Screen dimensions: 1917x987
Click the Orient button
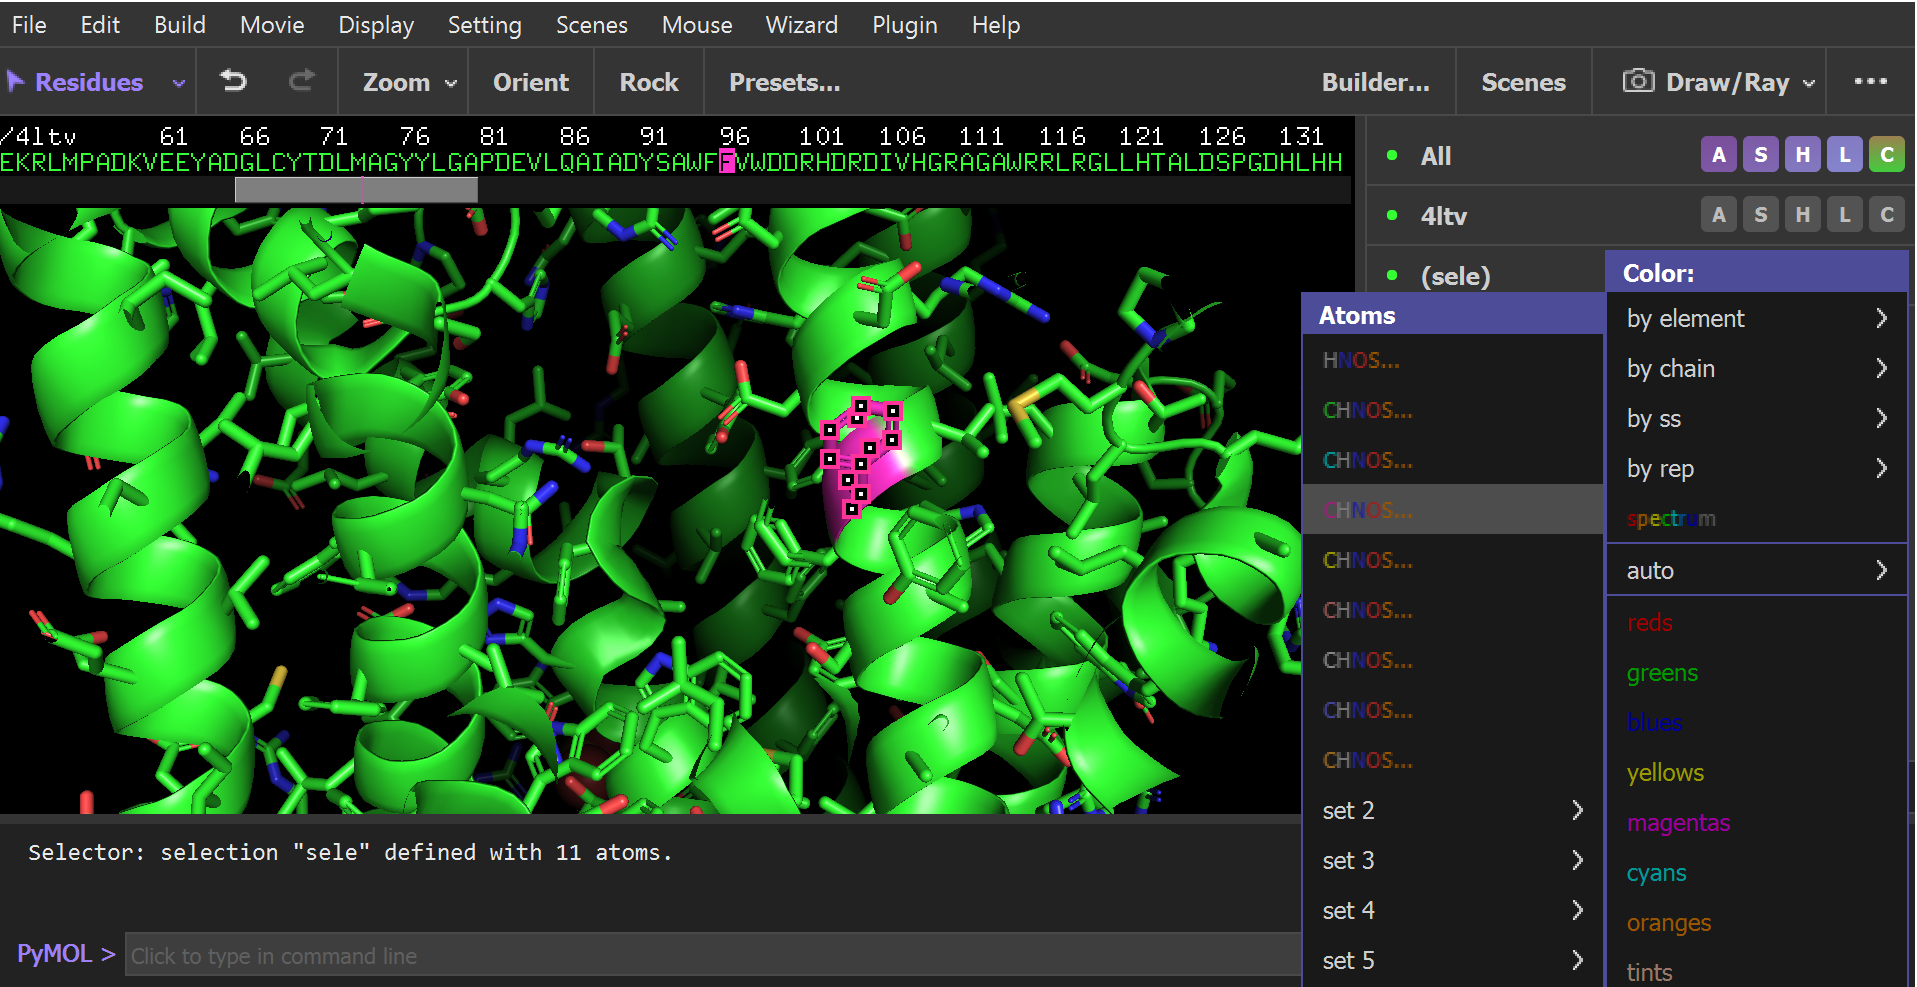coord(530,82)
